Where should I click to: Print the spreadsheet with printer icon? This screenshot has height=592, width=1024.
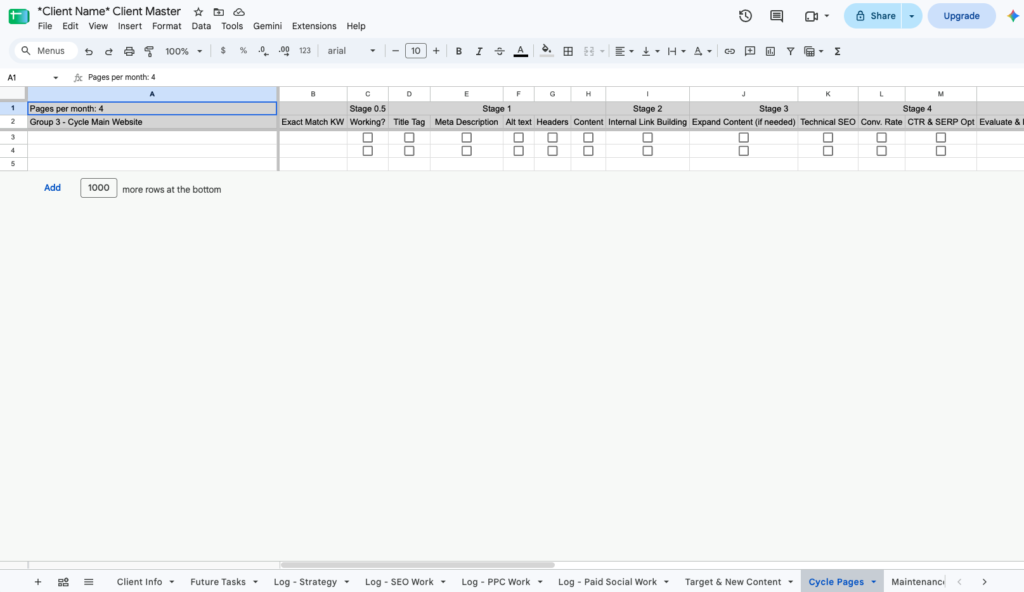(x=129, y=51)
